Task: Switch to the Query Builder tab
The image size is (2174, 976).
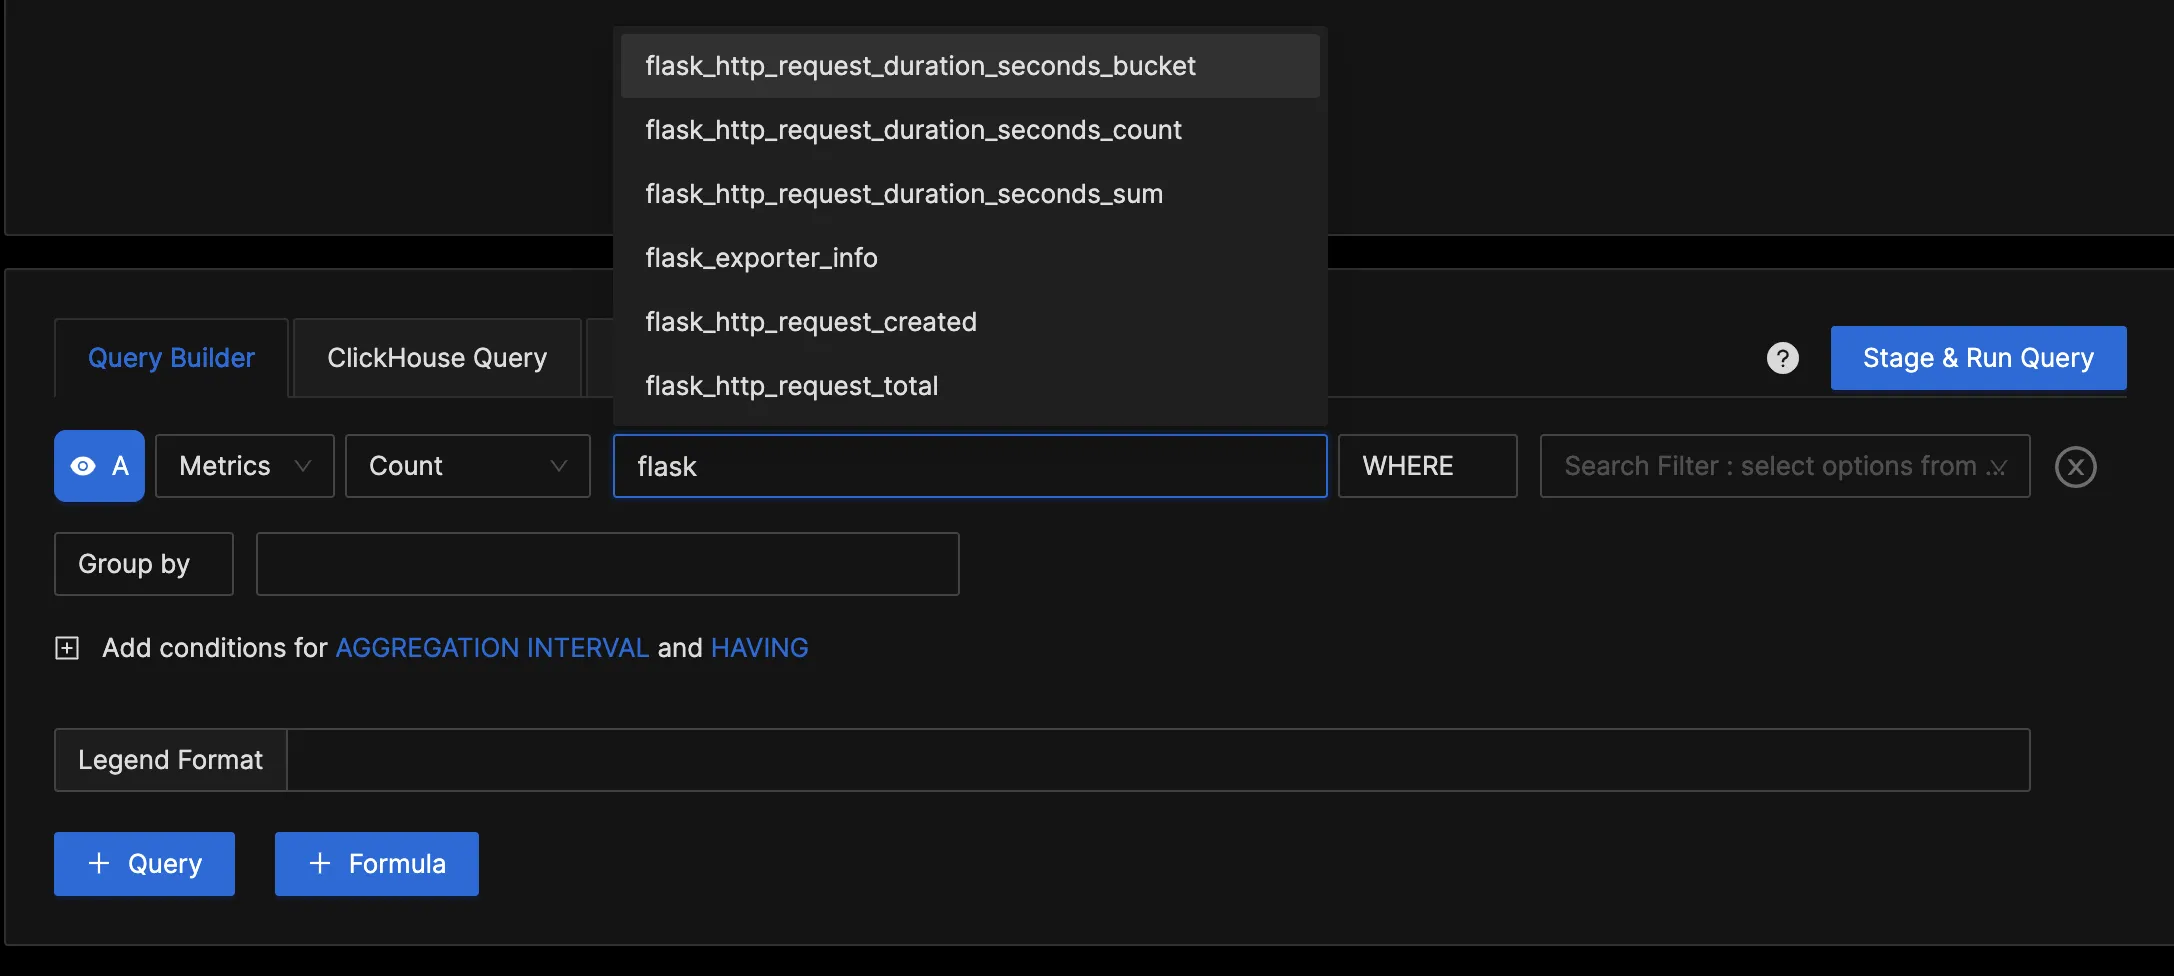Action: [x=171, y=358]
